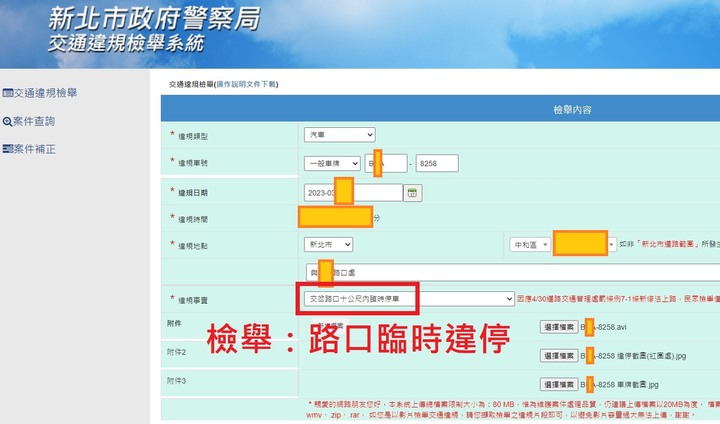Viewport: 720px width, 424px height.
Task: Click the icon beside 案件補正
Action: pos(7,149)
